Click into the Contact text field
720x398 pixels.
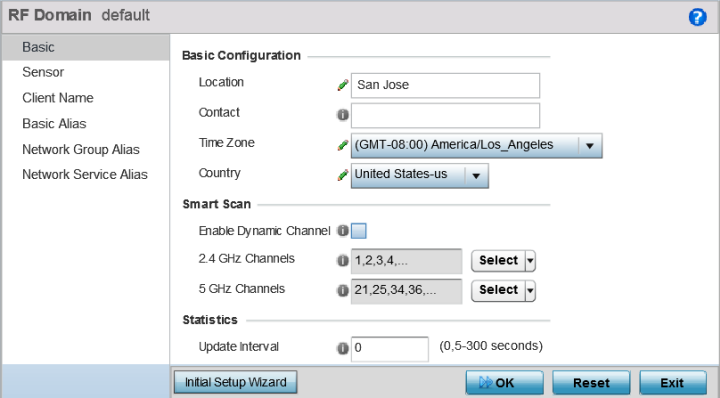point(445,115)
